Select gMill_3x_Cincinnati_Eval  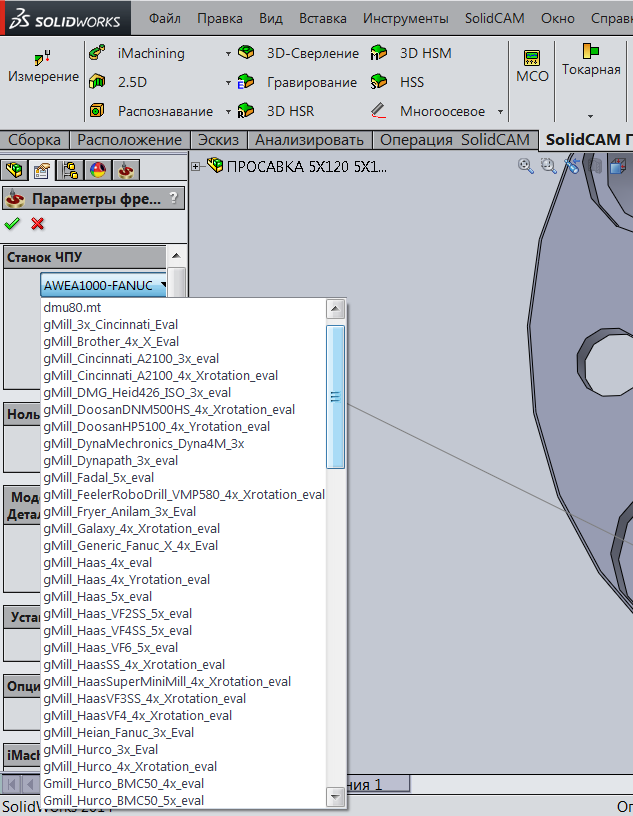(x=183, y=325)
